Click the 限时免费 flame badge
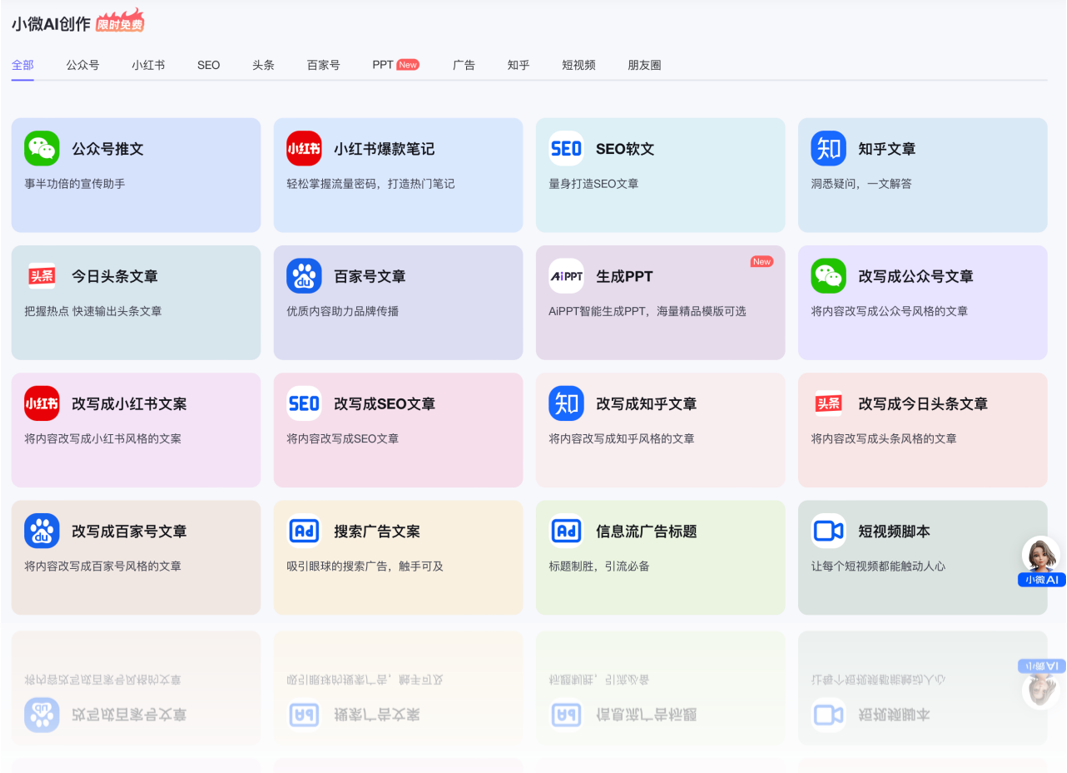This screenshot has width=1067, height=773. coord(120,22)
